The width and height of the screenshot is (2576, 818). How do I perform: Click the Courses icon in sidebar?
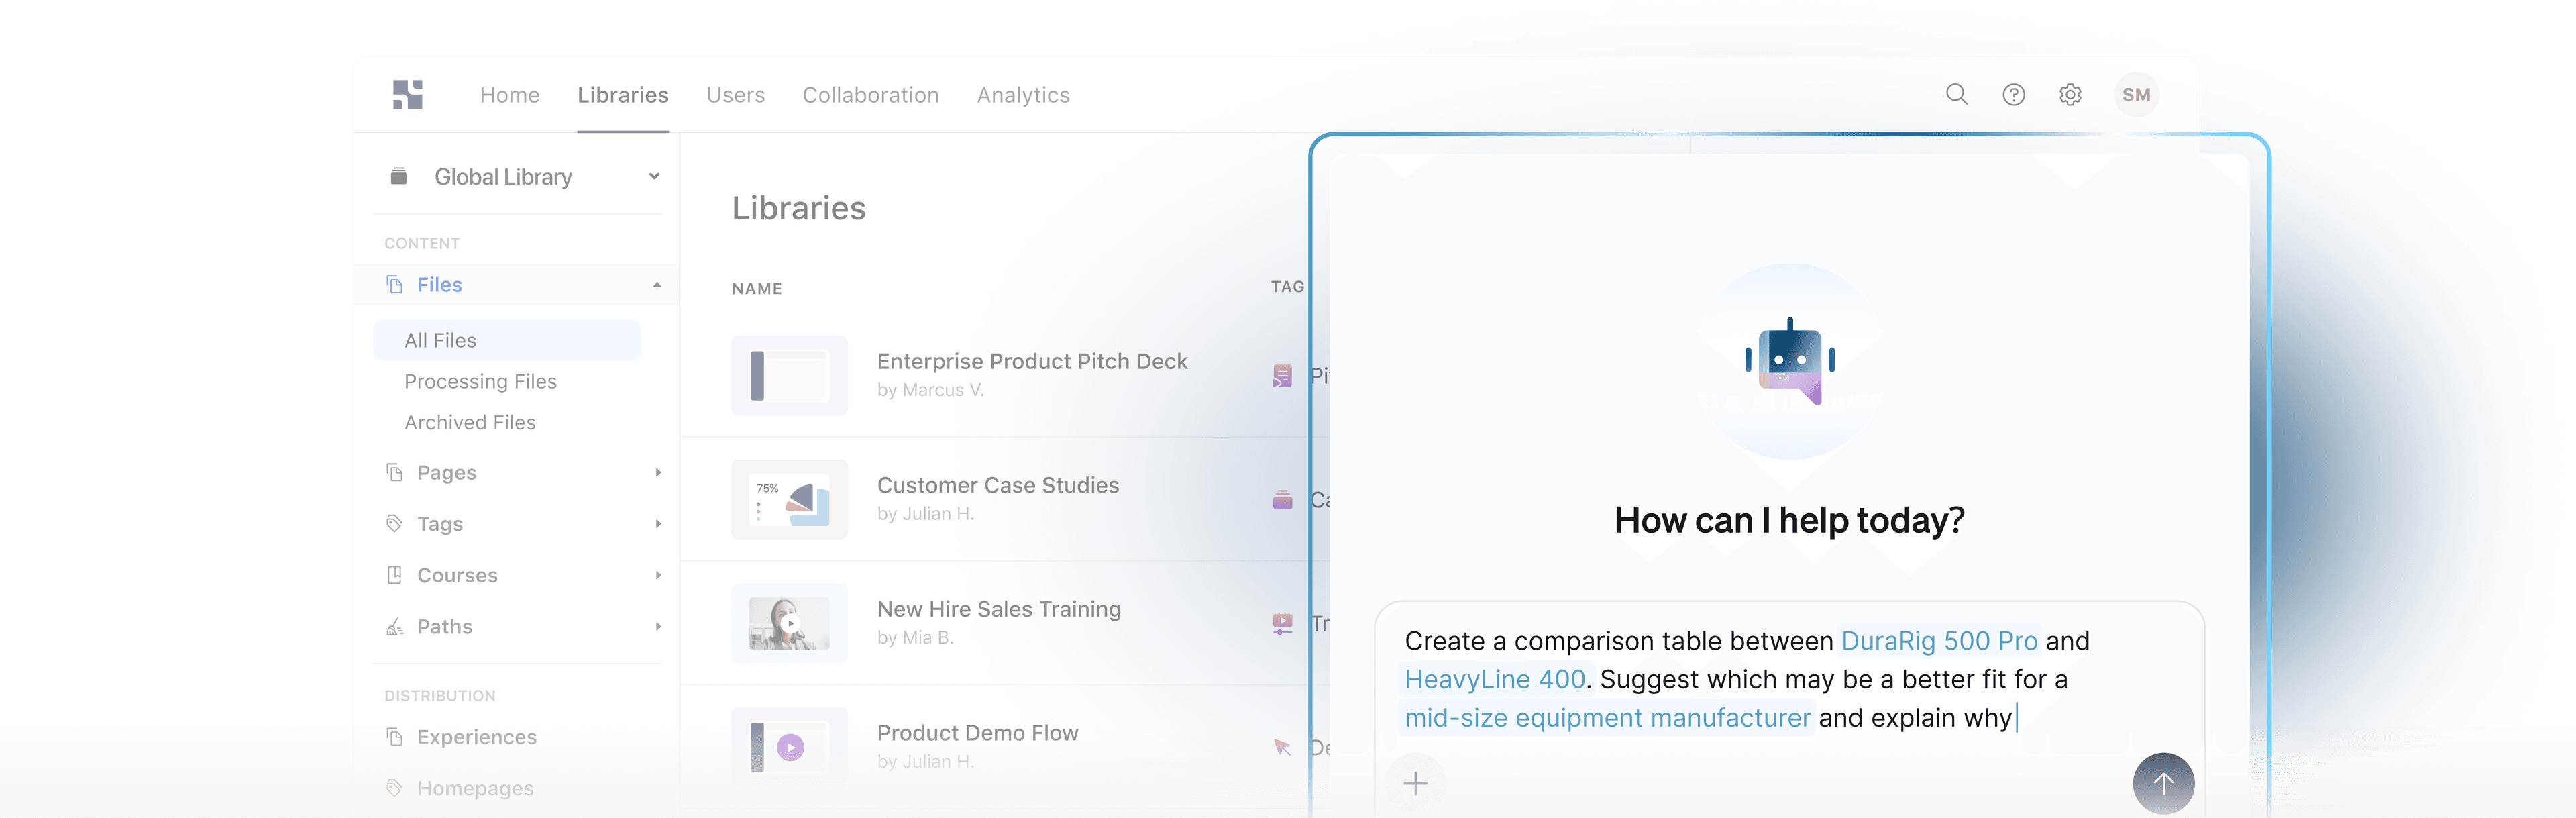tap(395, 575)
